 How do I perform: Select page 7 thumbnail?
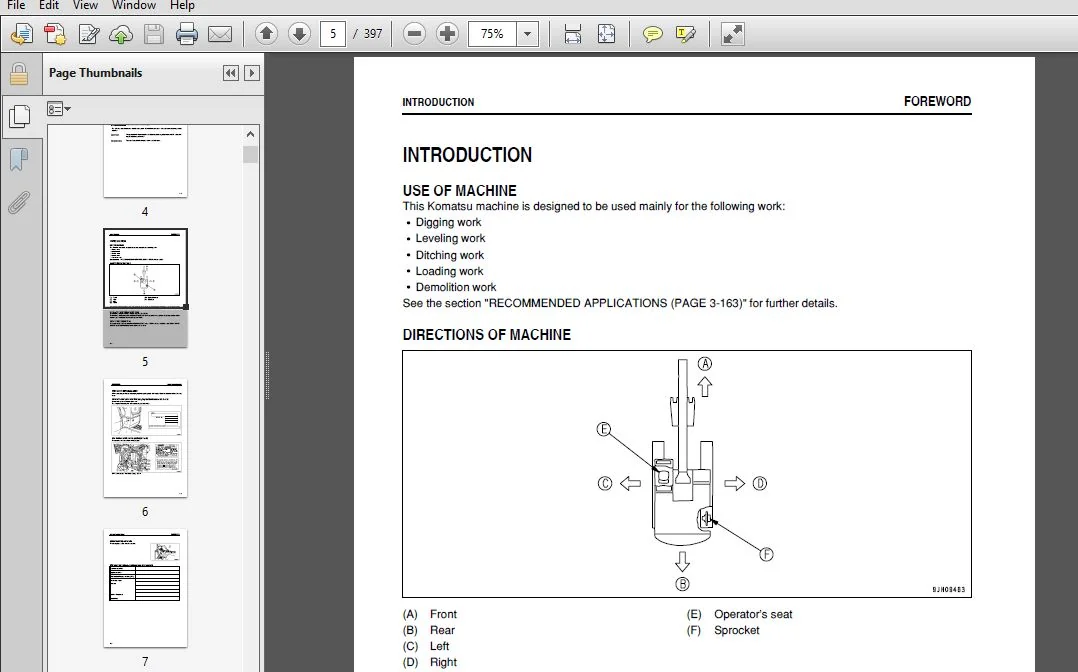(x=145, y=588)
